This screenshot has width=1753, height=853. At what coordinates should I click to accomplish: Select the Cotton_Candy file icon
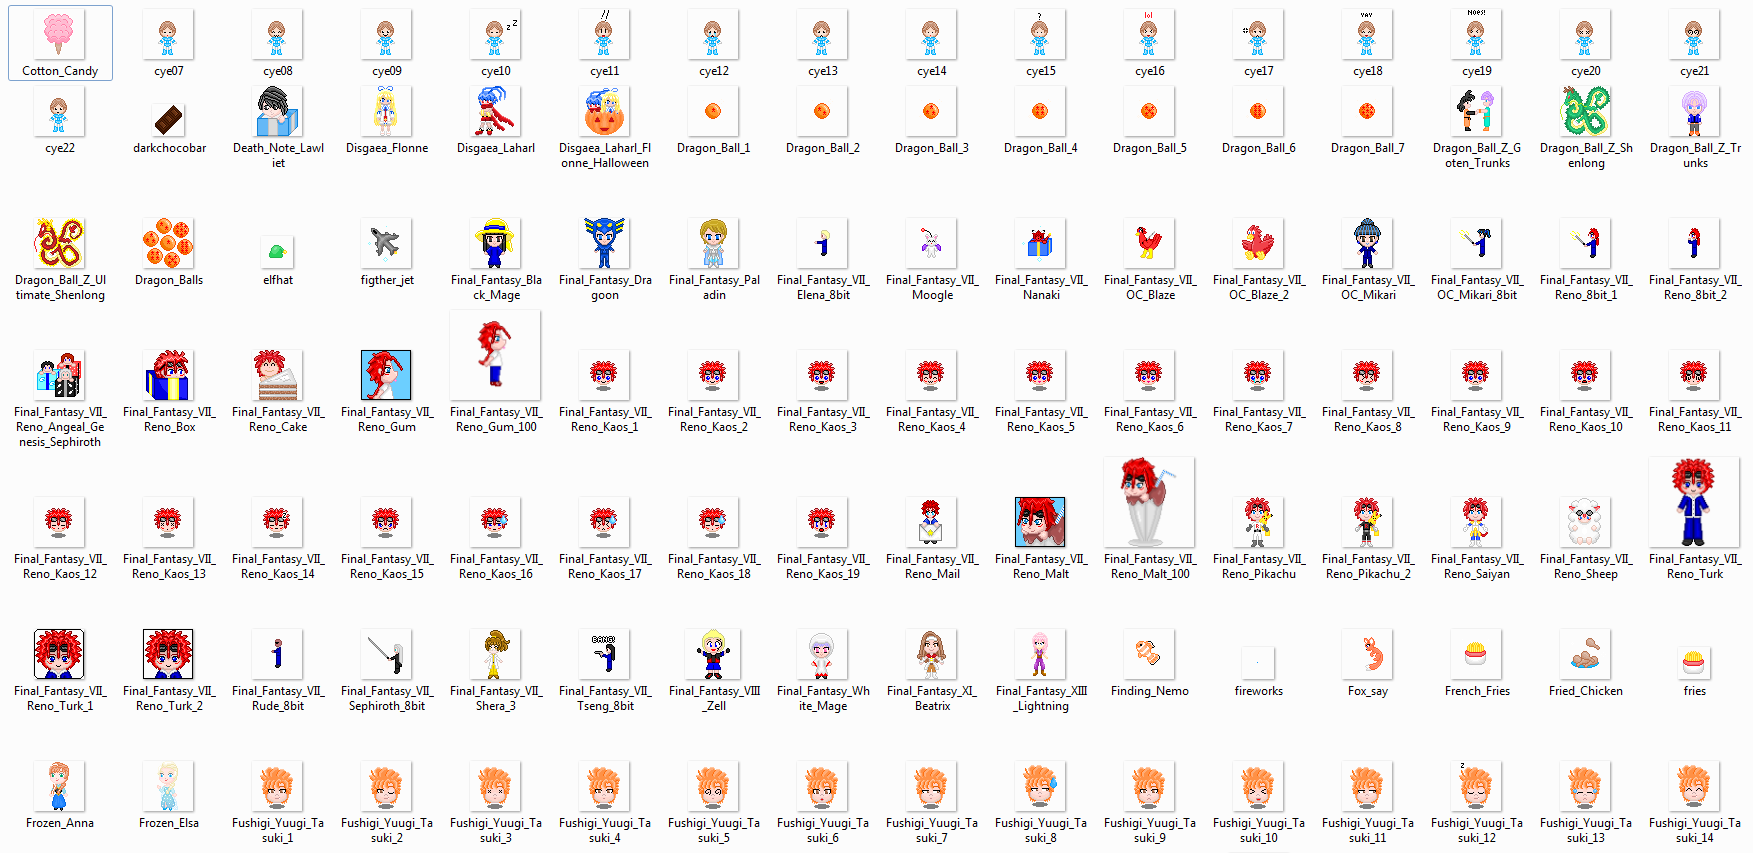click(59, 34)
